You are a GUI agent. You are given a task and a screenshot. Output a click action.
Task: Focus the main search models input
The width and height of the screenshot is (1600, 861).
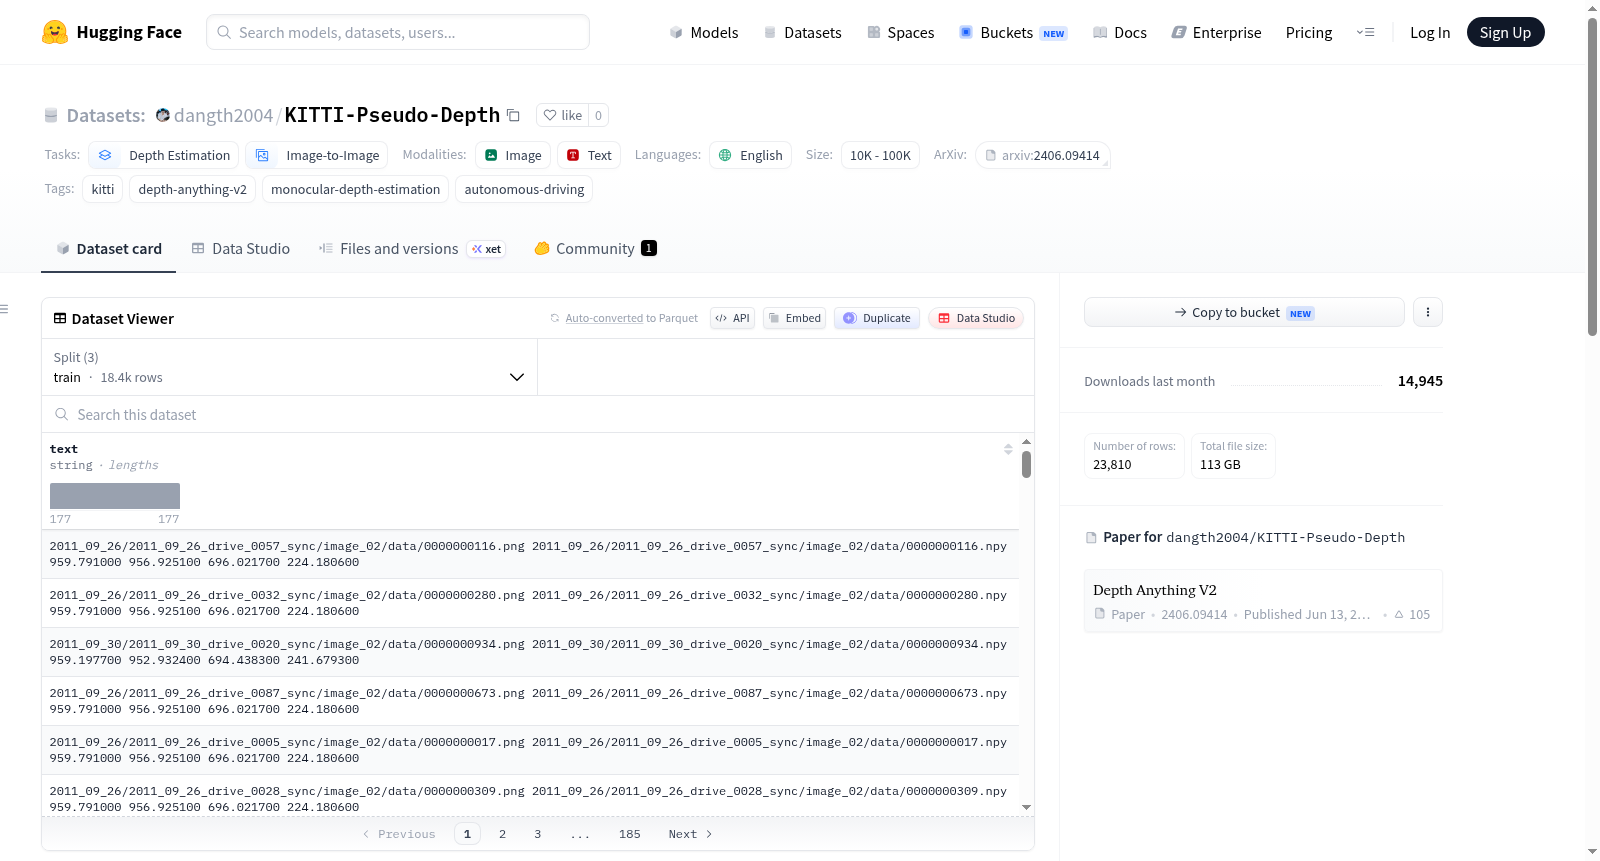point(398,32)
